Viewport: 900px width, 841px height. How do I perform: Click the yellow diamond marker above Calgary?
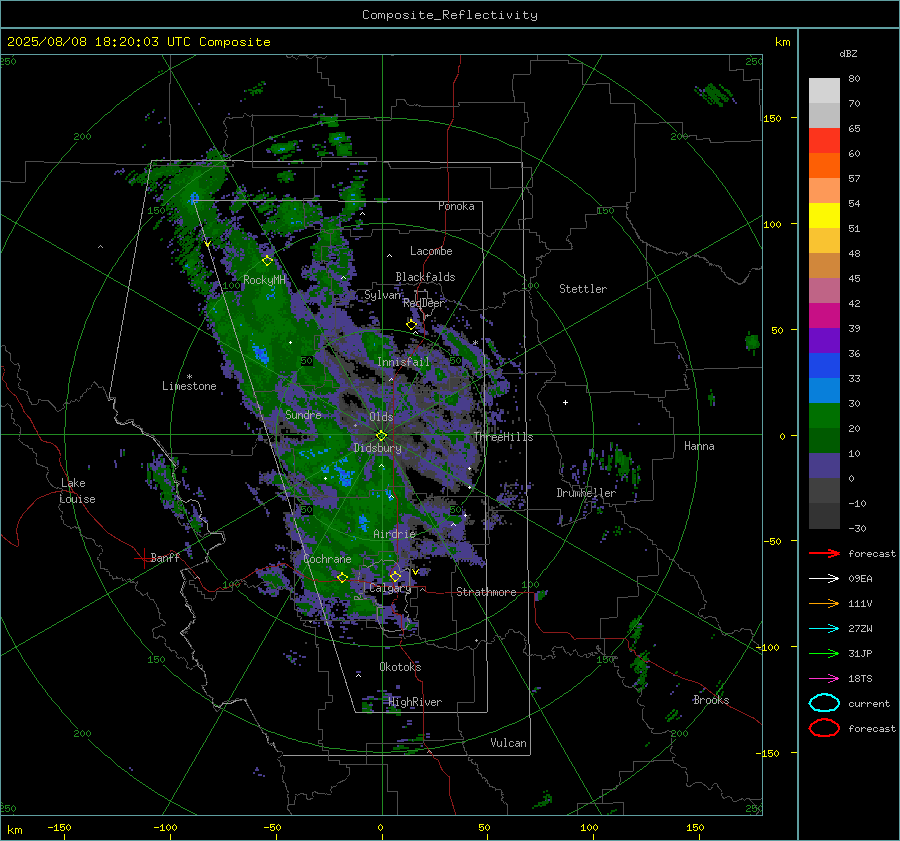tap(395, 576)
